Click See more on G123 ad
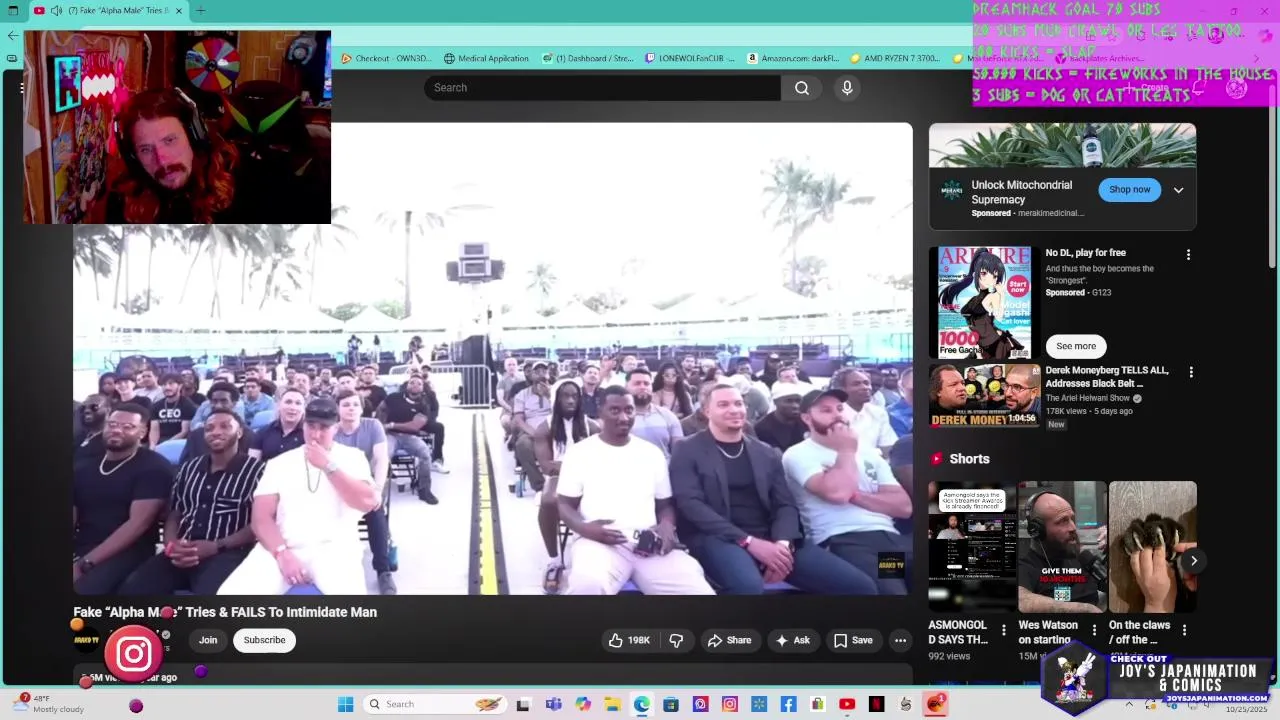The image size is (1280, 720). [x=1076, y=346]
